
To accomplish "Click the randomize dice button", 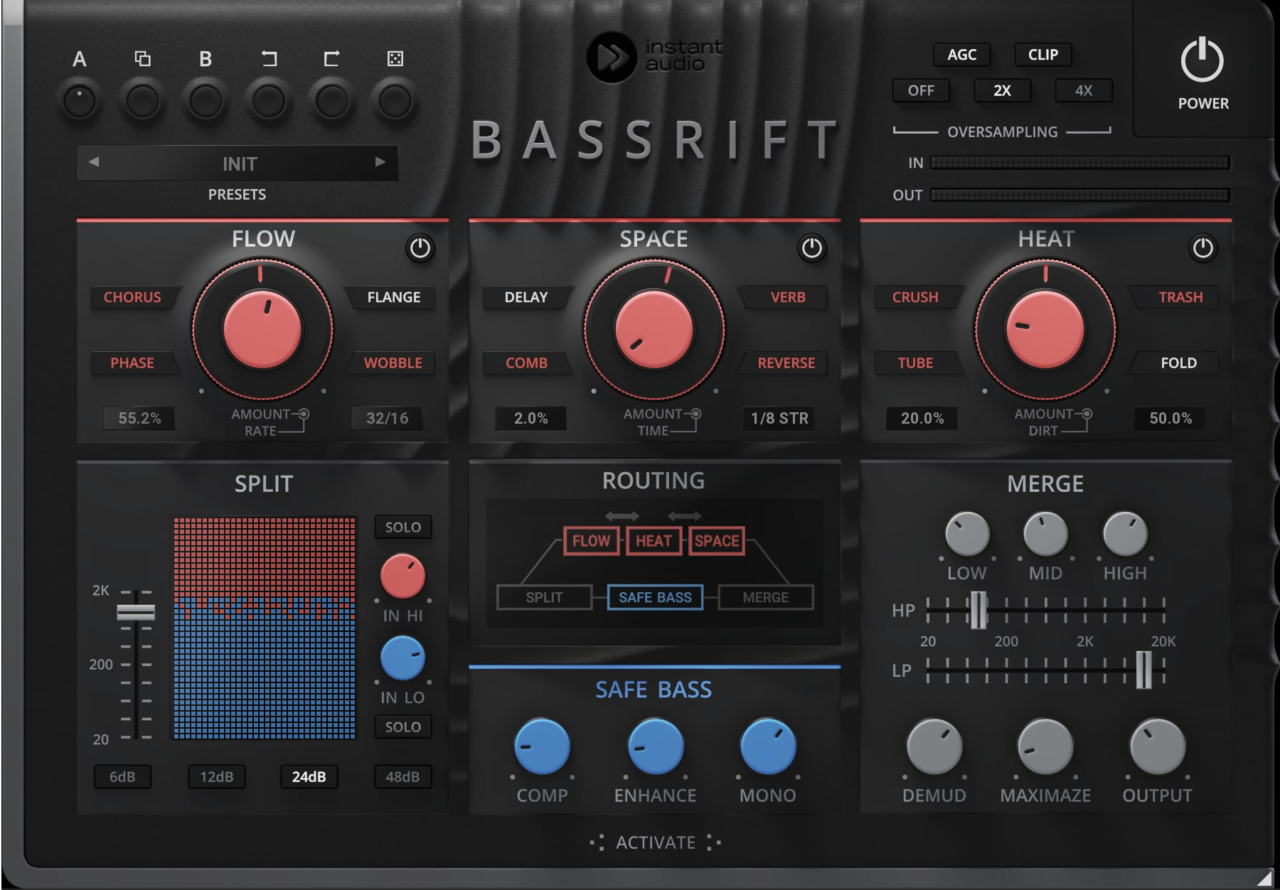I will coord(394,101).
